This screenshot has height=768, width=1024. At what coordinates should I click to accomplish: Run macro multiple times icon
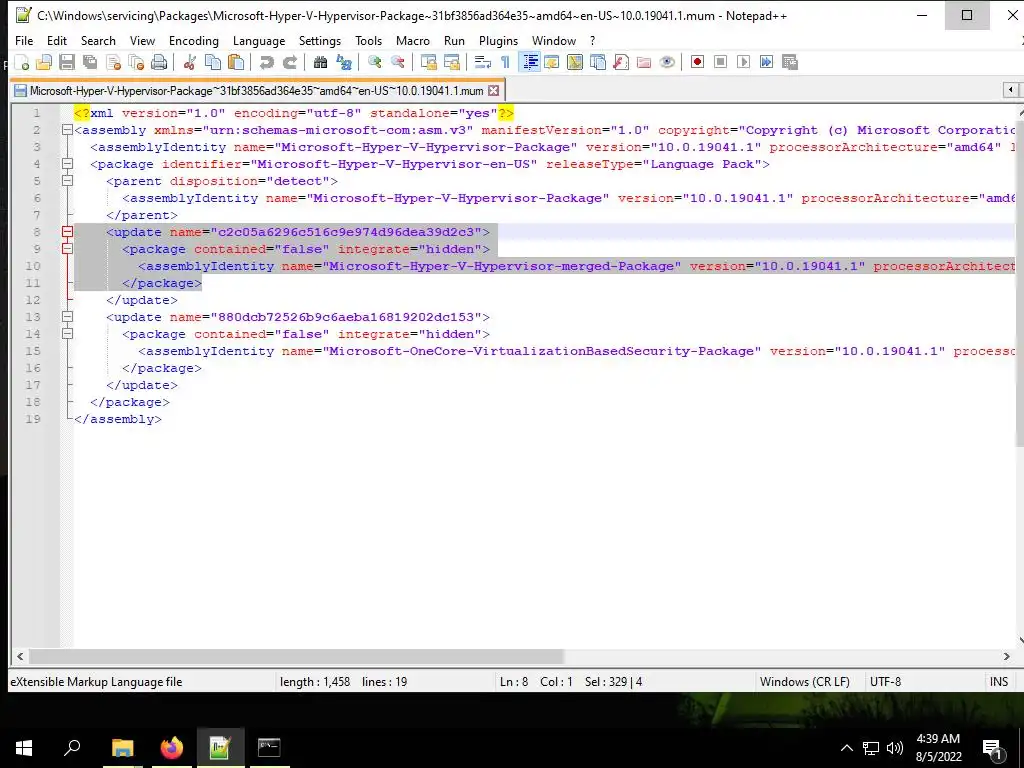pos(766,62)
